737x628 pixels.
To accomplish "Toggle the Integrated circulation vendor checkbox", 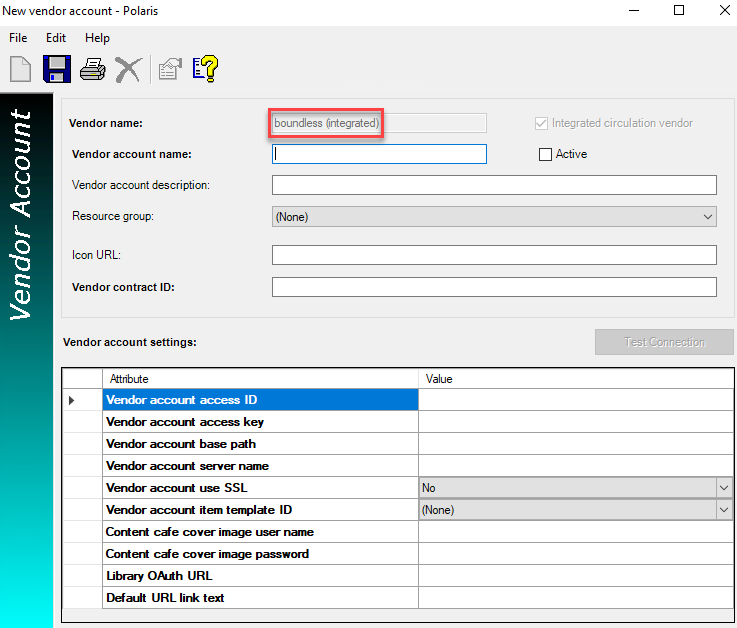I will (542, 123).
